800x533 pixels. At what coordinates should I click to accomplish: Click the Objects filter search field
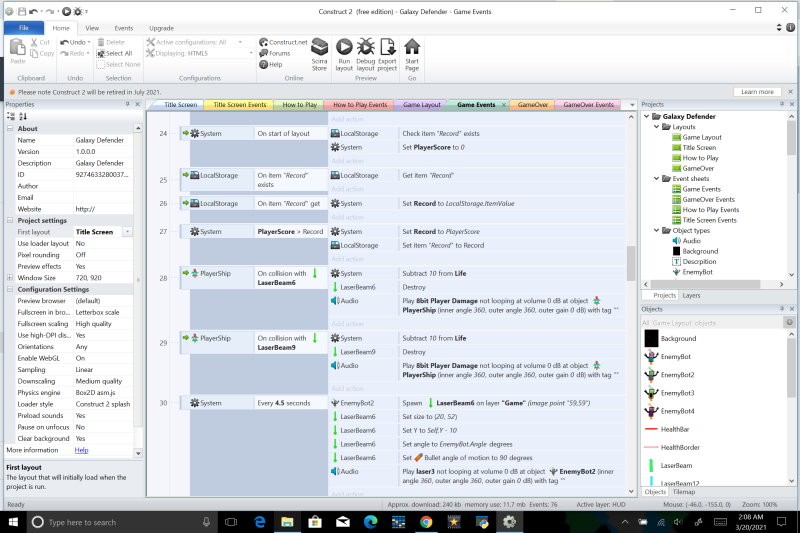pyautogui.click(x=711, y=323)
